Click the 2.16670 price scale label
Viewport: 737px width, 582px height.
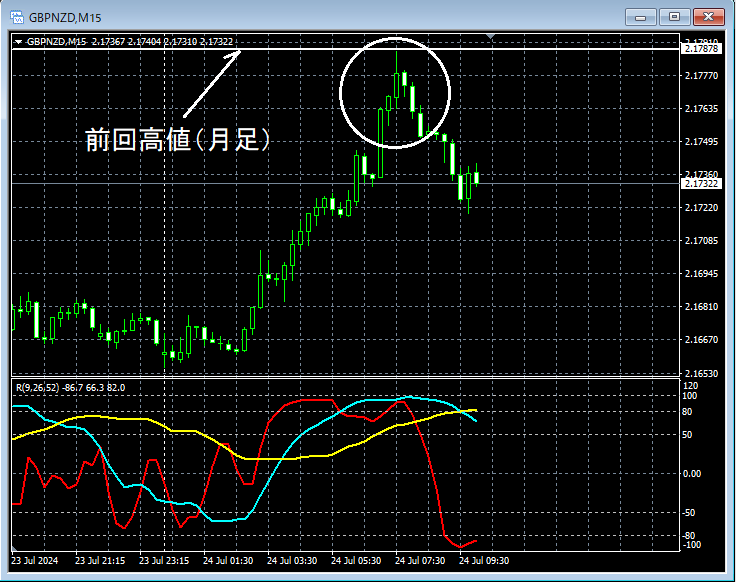click(x=701, y=339)
